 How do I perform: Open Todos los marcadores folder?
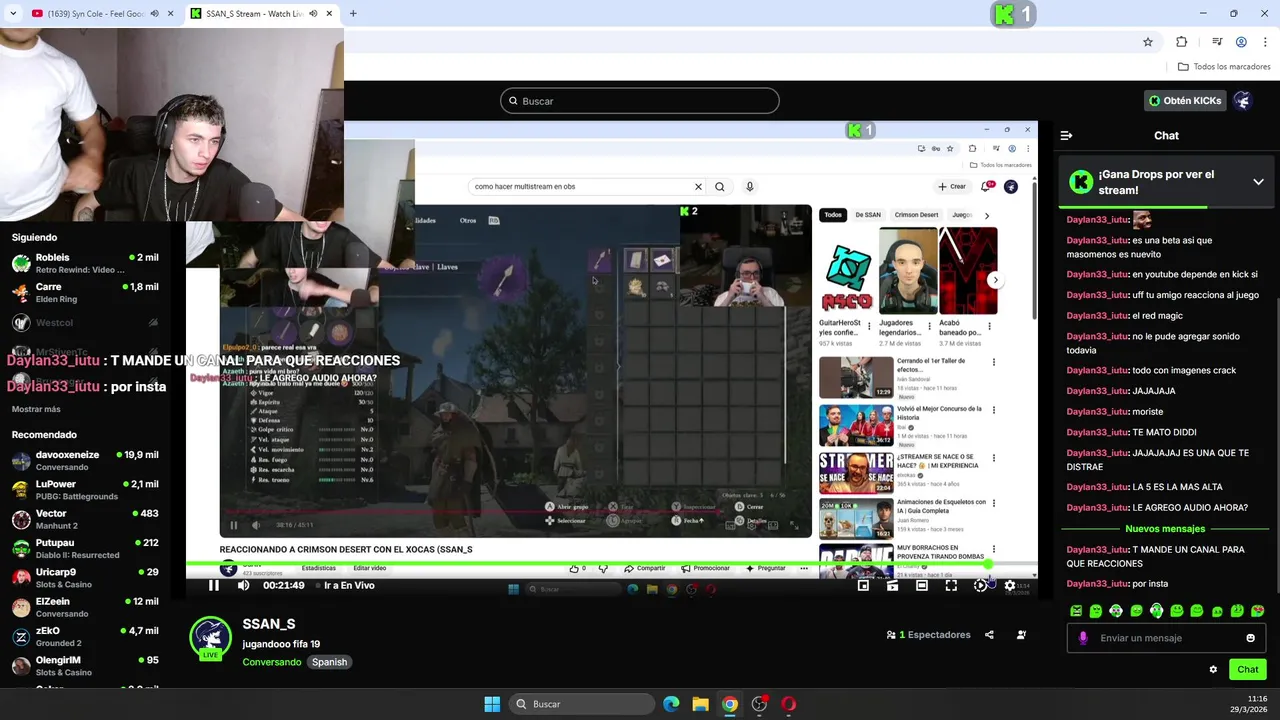[1224, 67]
